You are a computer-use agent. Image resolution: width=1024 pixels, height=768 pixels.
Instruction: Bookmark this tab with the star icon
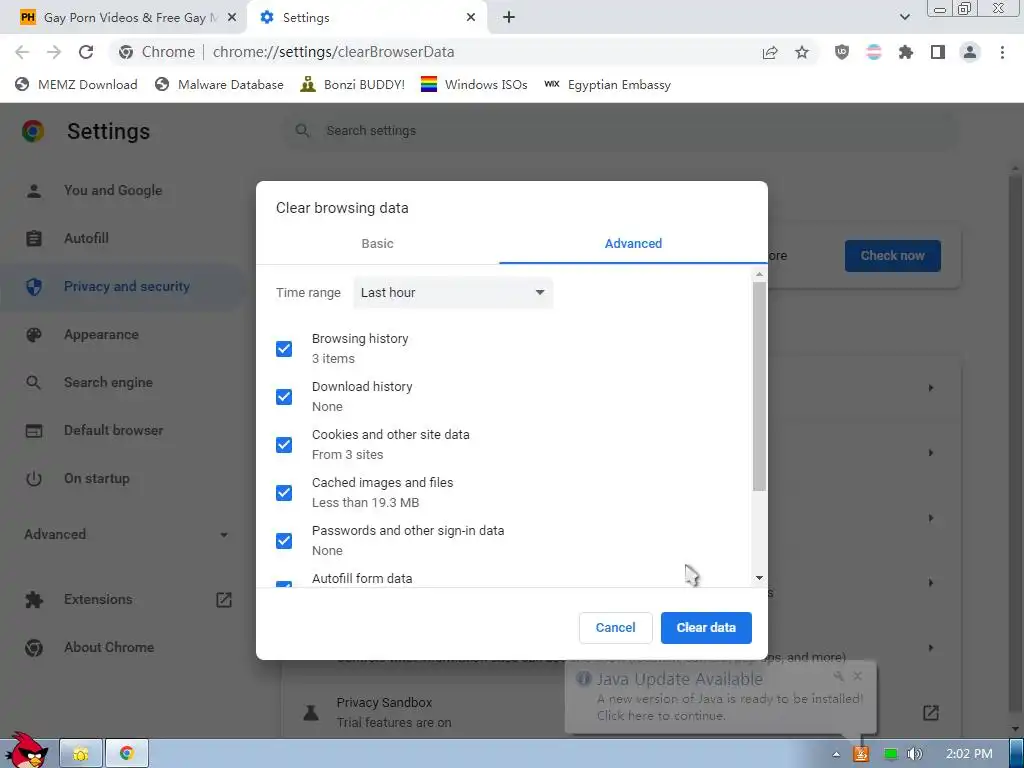click(802, 52)
